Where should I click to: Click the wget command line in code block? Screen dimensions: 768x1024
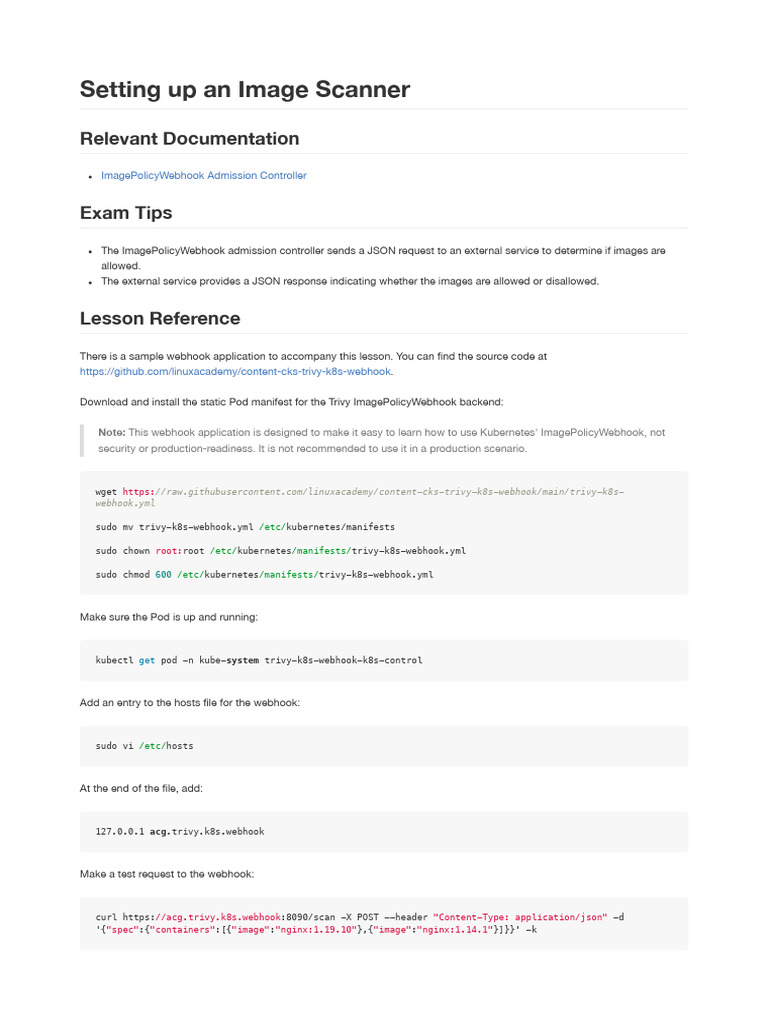click(x=359, y=498)
